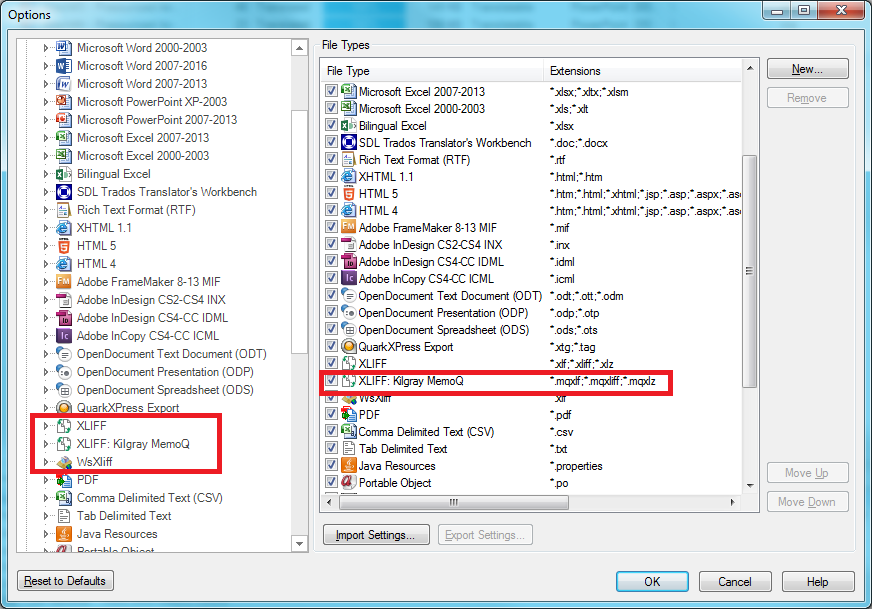
Task: Toggle Java Resources file type checkbox
Action: pos(331,465)
